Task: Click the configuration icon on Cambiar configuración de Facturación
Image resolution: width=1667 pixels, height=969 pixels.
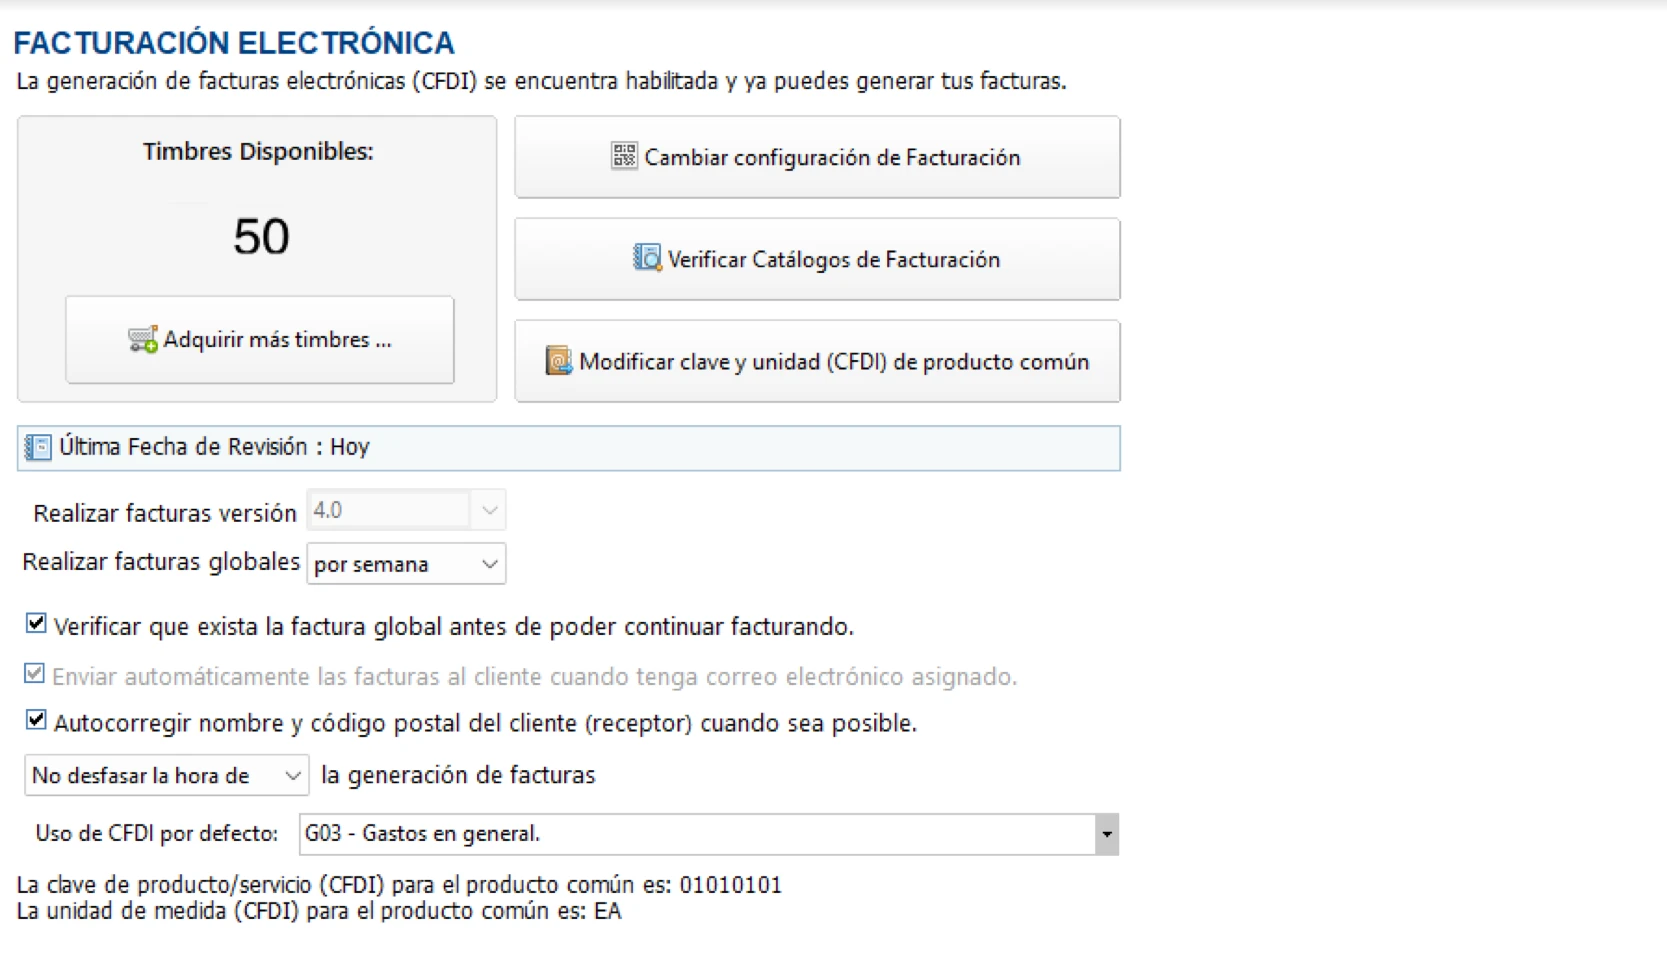Action: (x=623, y=156)
